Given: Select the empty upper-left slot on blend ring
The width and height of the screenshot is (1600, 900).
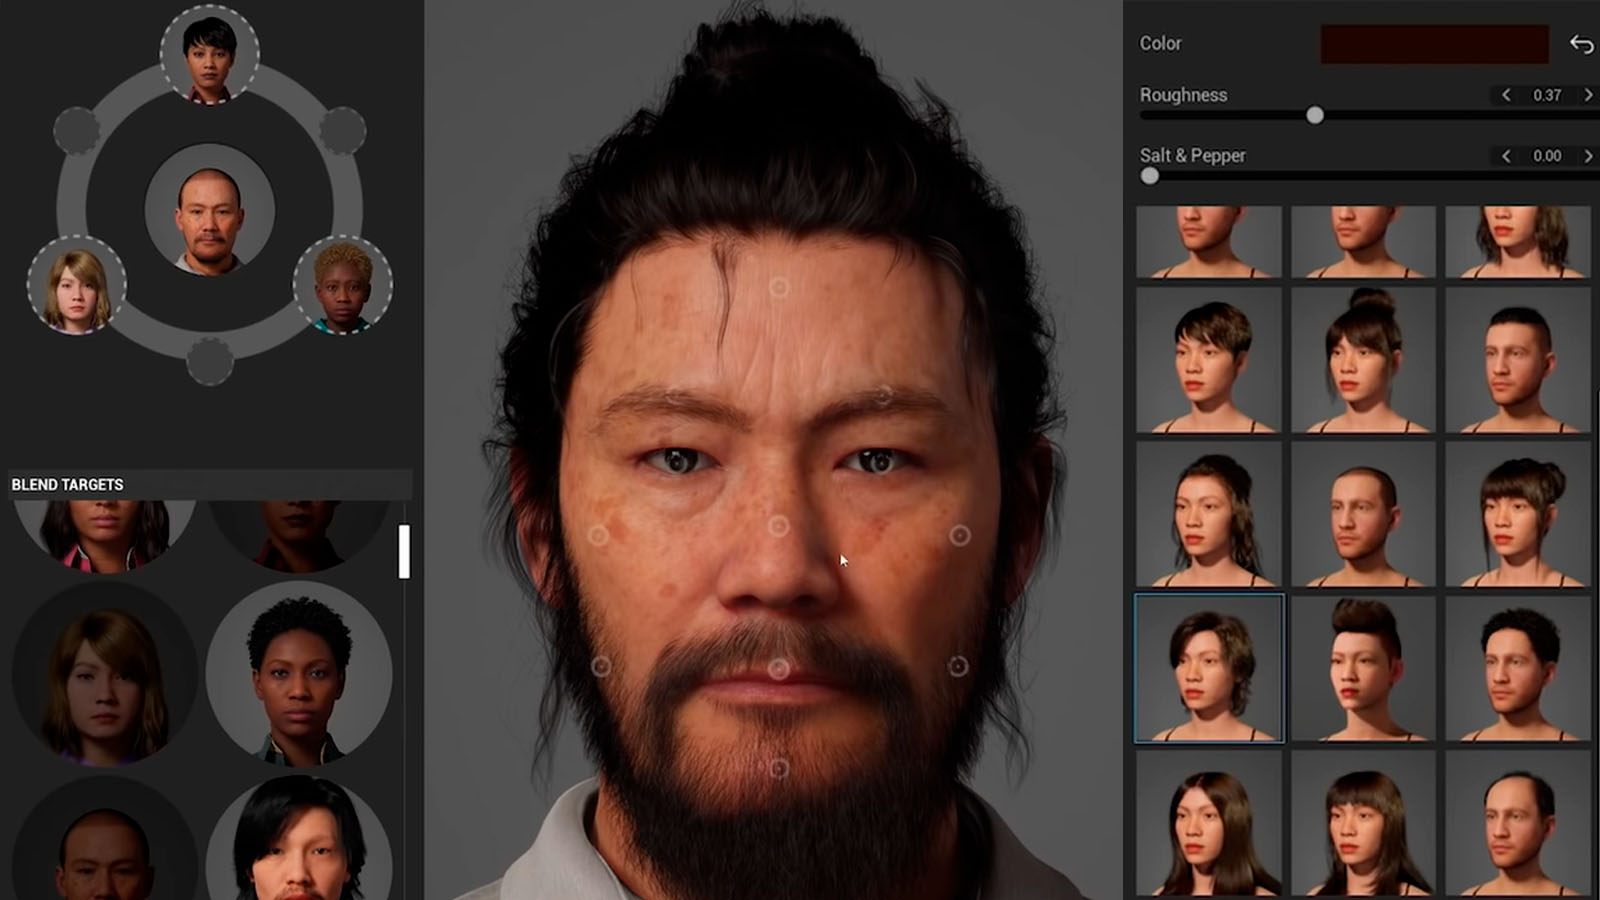Looking at the screenshot, I should tap(76, 130).
